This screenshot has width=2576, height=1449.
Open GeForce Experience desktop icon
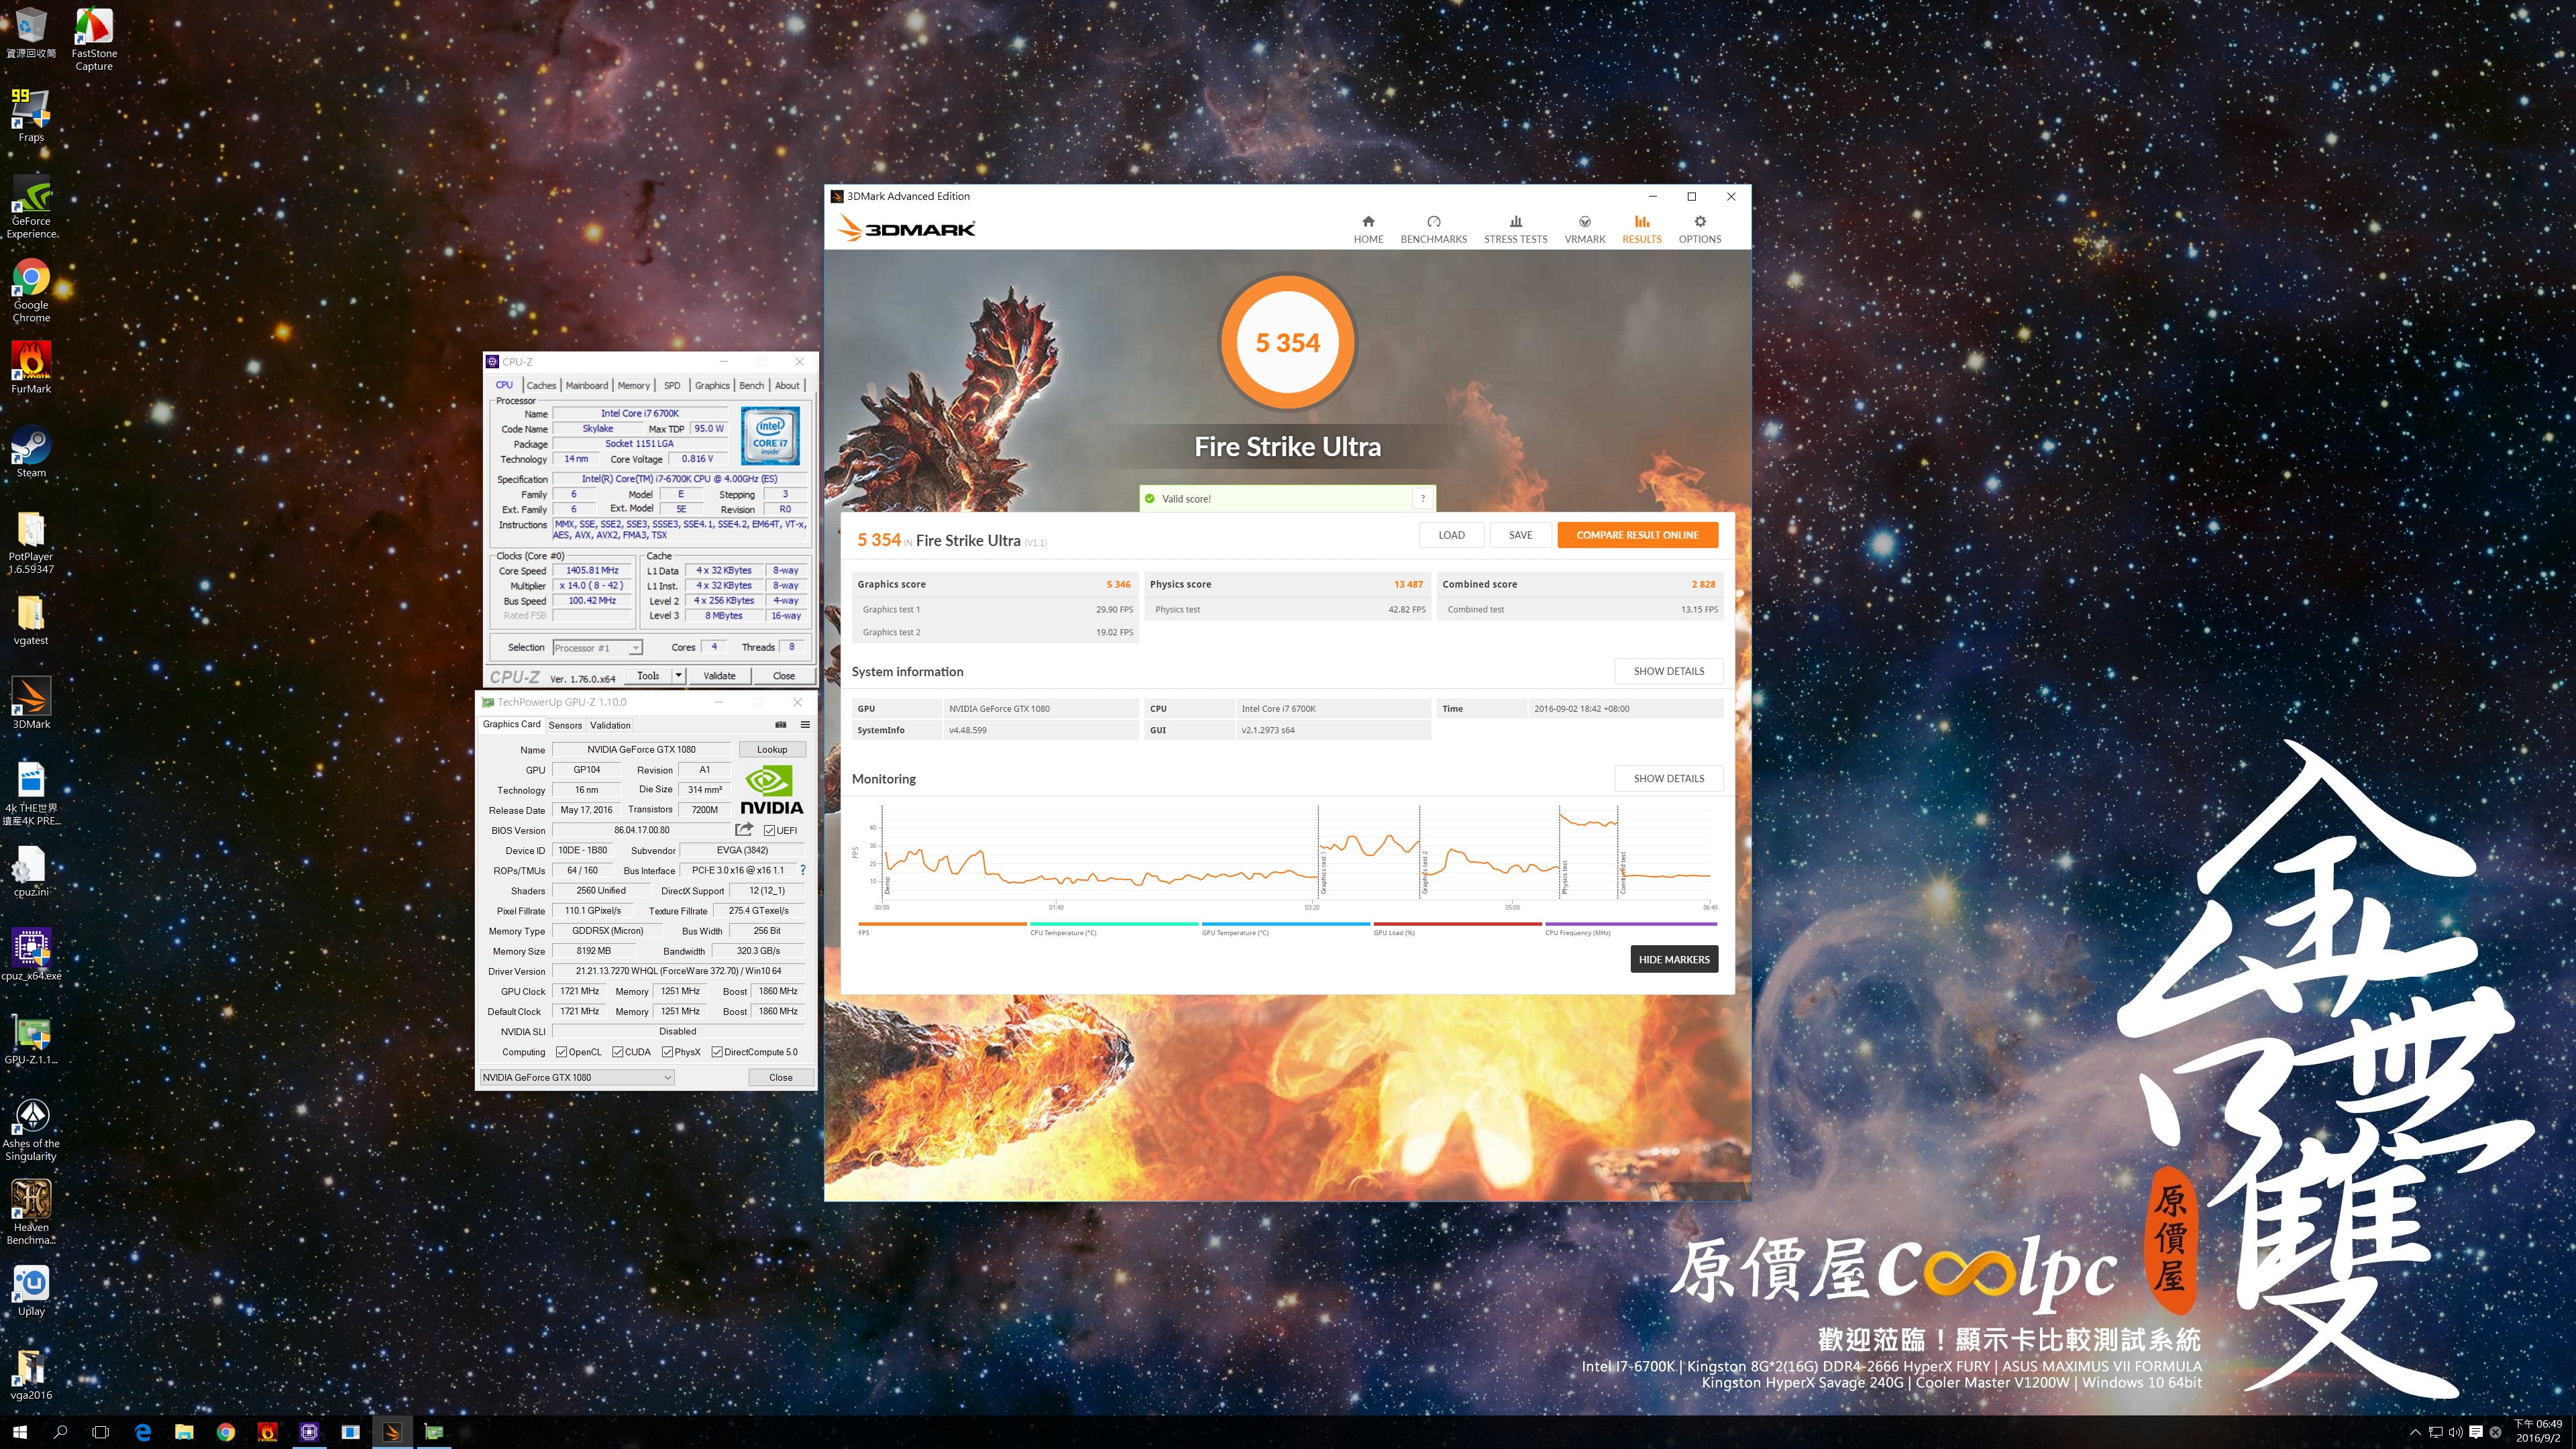[x=31, y=207]
